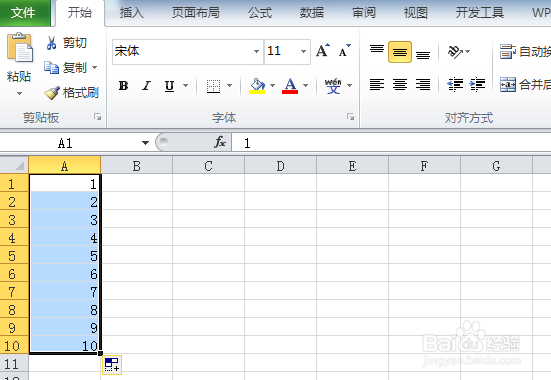Center text horizontally
551x380 pixels.
[400, 85]
